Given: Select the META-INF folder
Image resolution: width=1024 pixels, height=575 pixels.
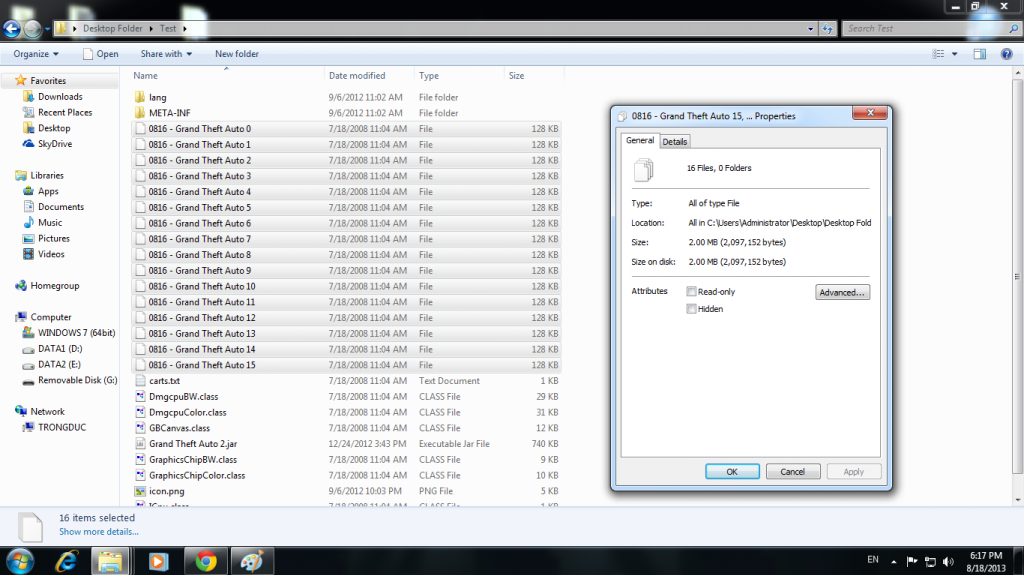Looking at the screenshot, I should (169, 113).
